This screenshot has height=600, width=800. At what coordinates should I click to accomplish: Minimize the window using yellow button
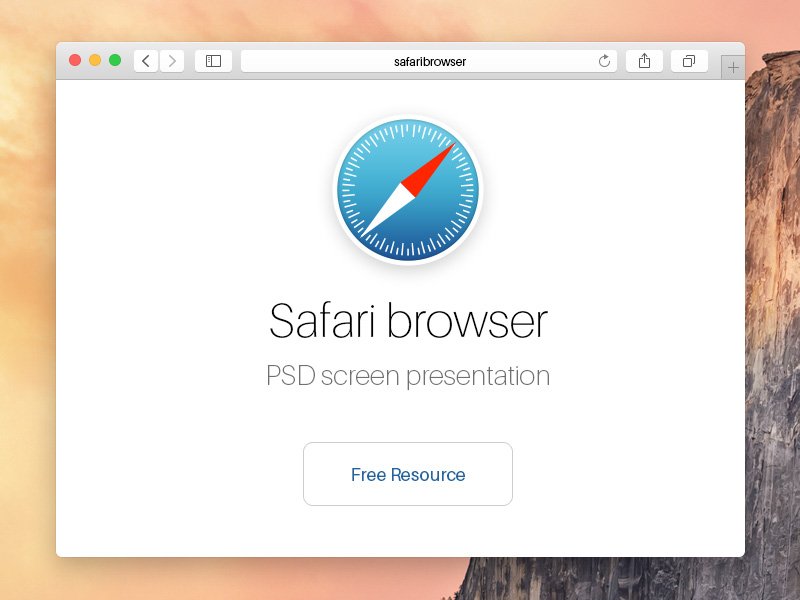pyautogui.click(x=95, y=61)
